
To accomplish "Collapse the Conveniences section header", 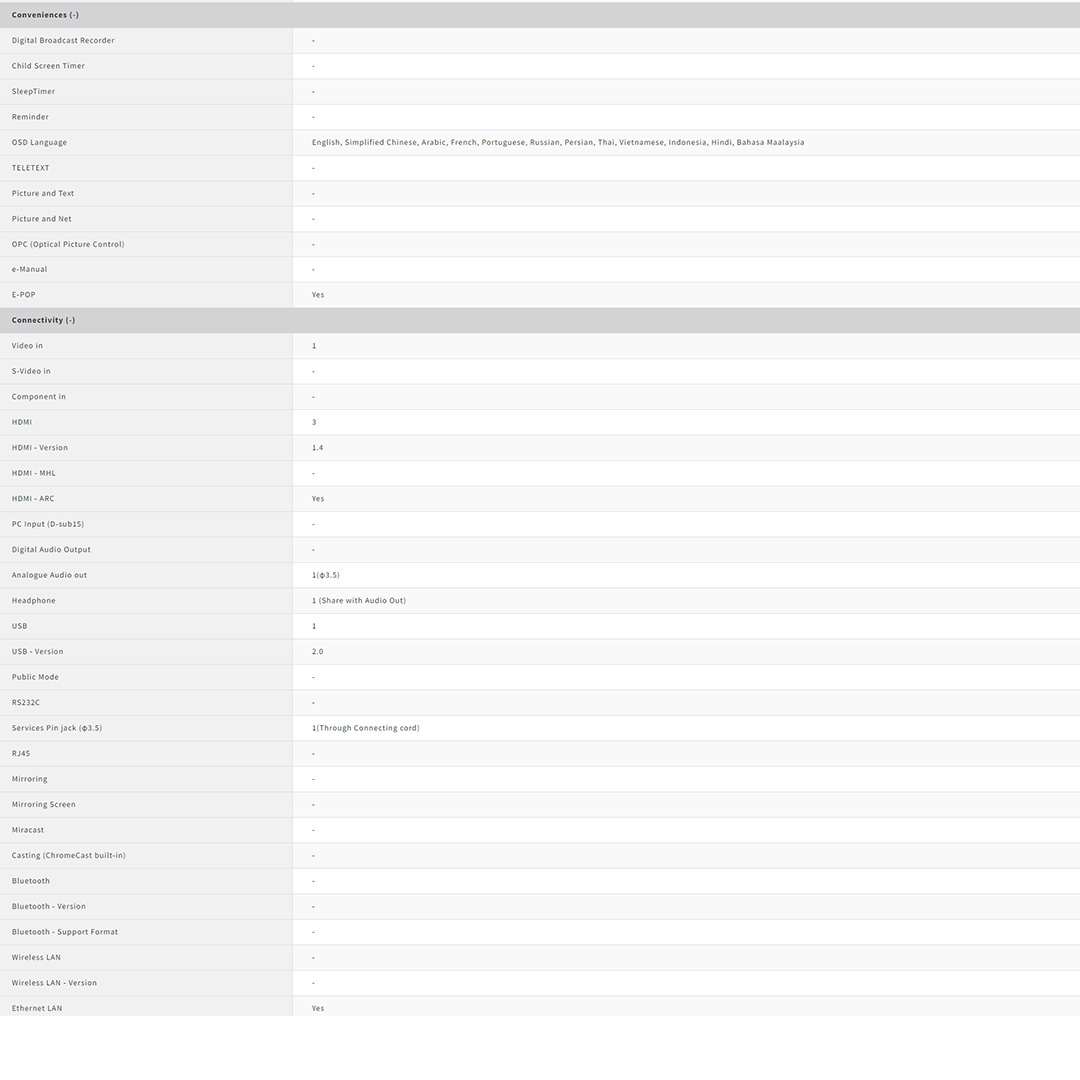I will click(x=45, y=15).
